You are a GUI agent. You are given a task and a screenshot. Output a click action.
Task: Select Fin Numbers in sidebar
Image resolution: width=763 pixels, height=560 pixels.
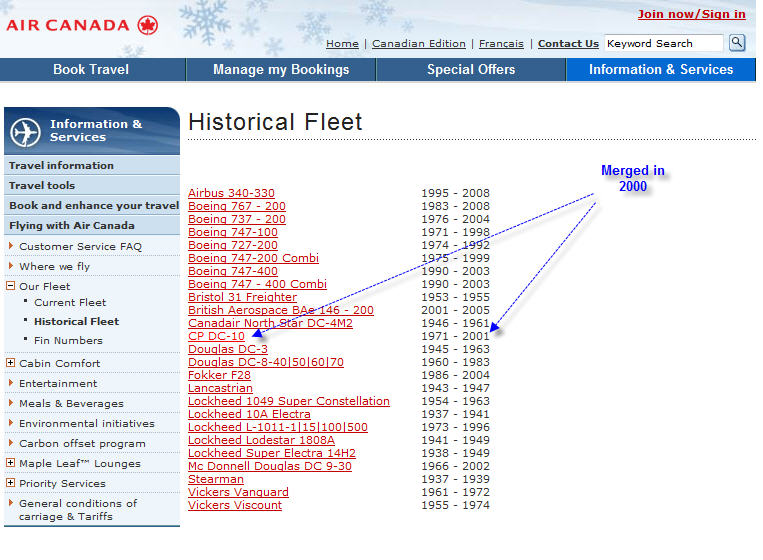[68, 340]
